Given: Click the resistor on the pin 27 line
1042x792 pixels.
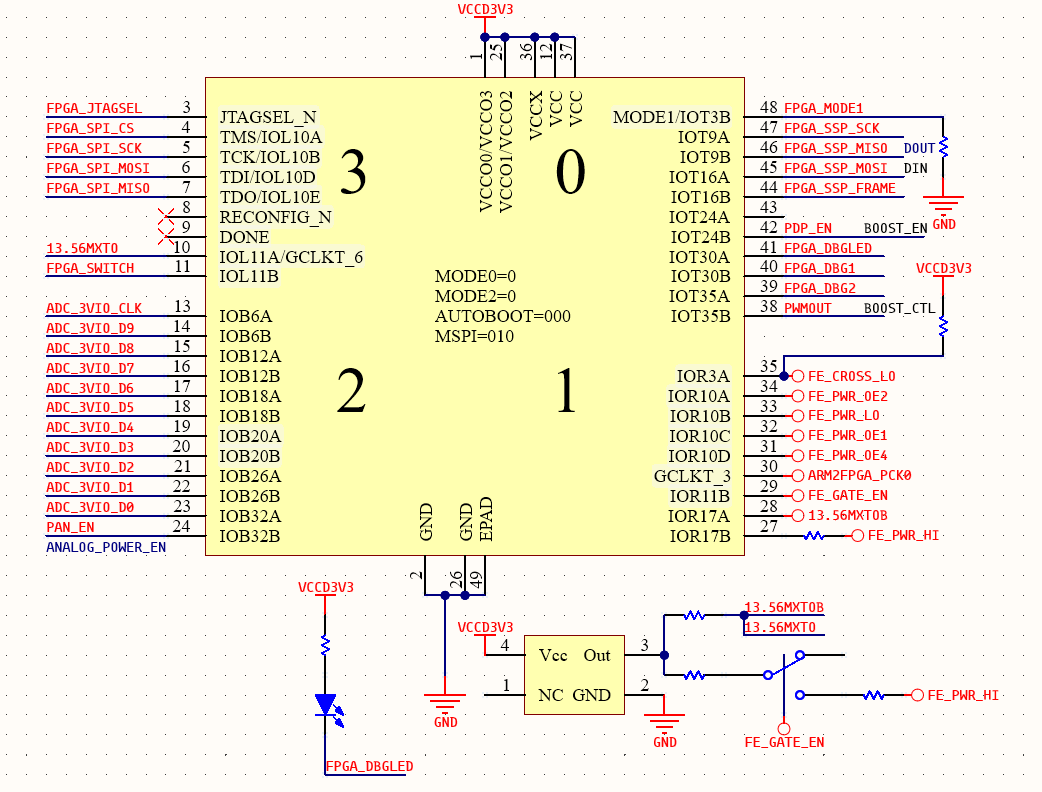Looking at the screenshot, I should (x=814, y=536).
